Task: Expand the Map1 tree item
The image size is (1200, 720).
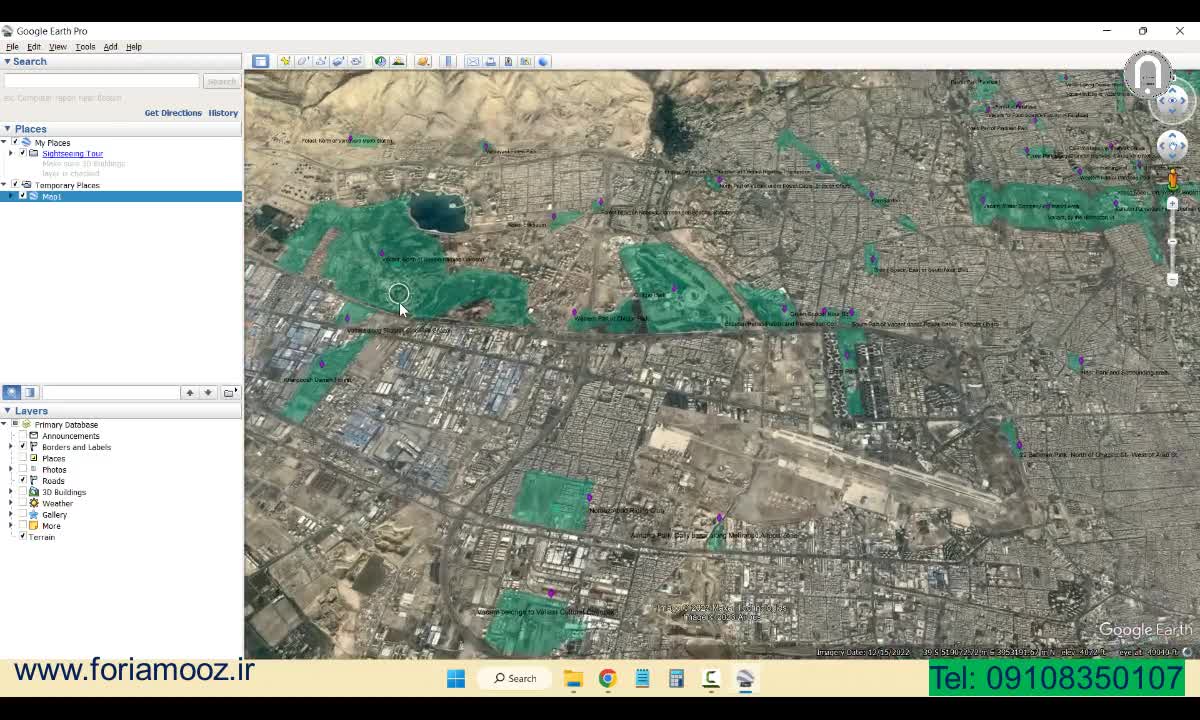Action: coord(11,196)
